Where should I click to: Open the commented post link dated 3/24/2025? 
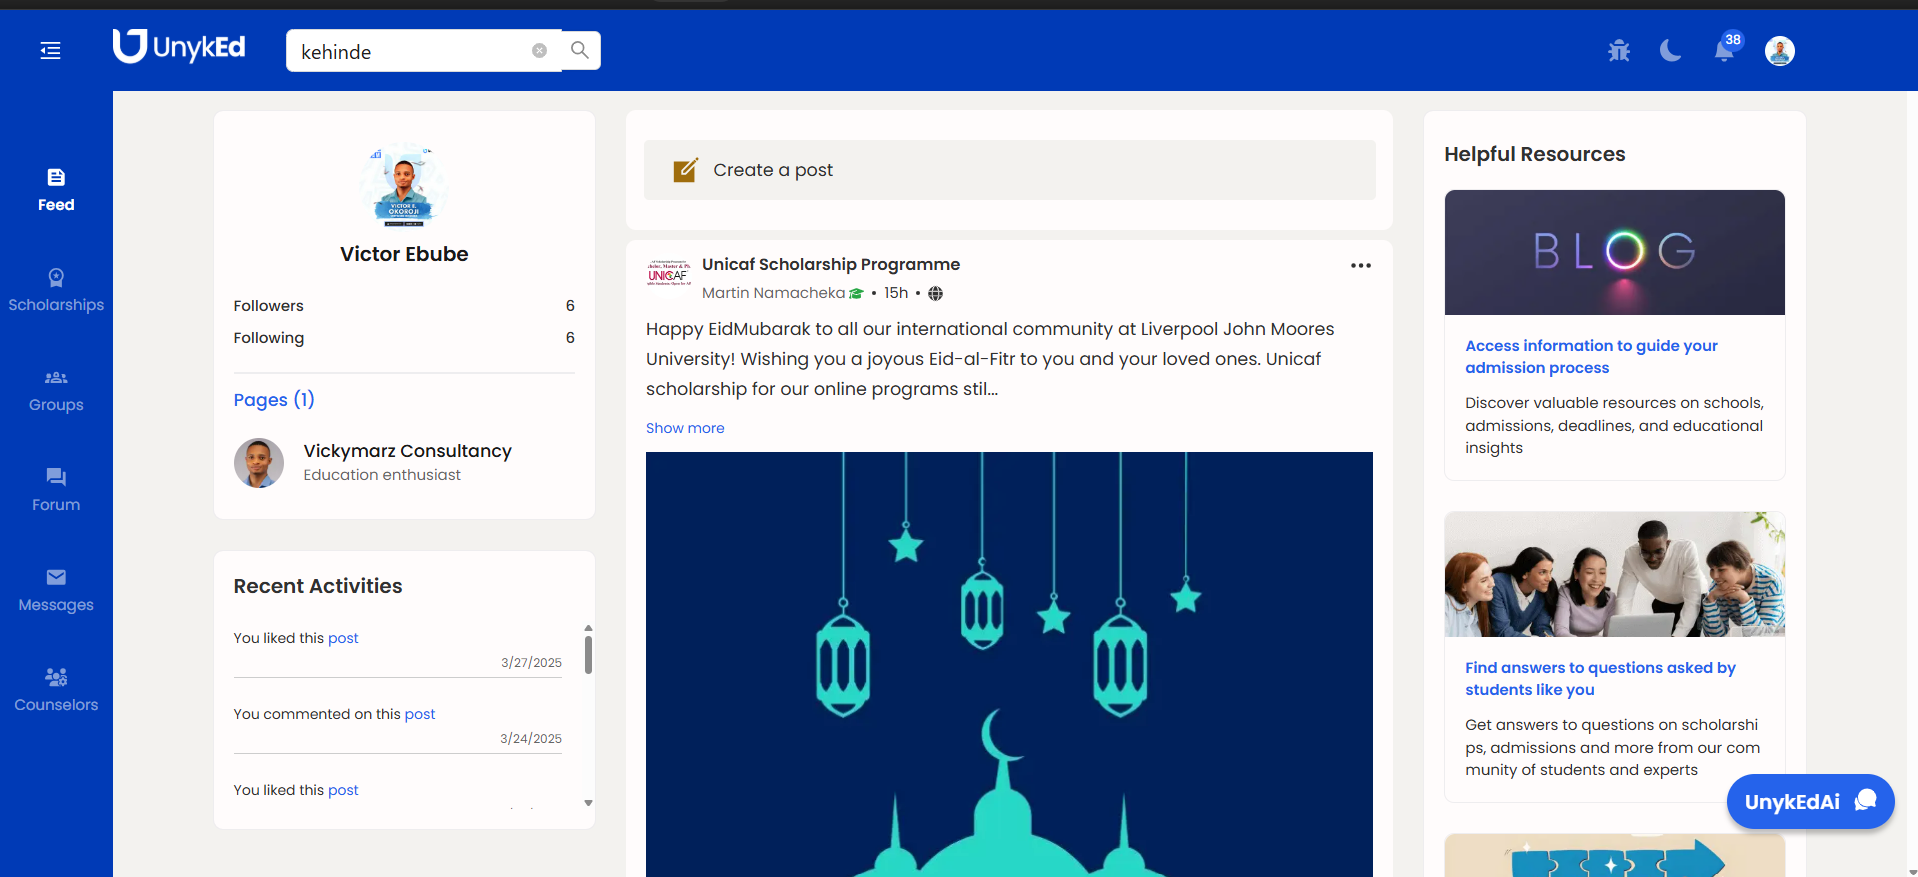(x=420, y=714)
